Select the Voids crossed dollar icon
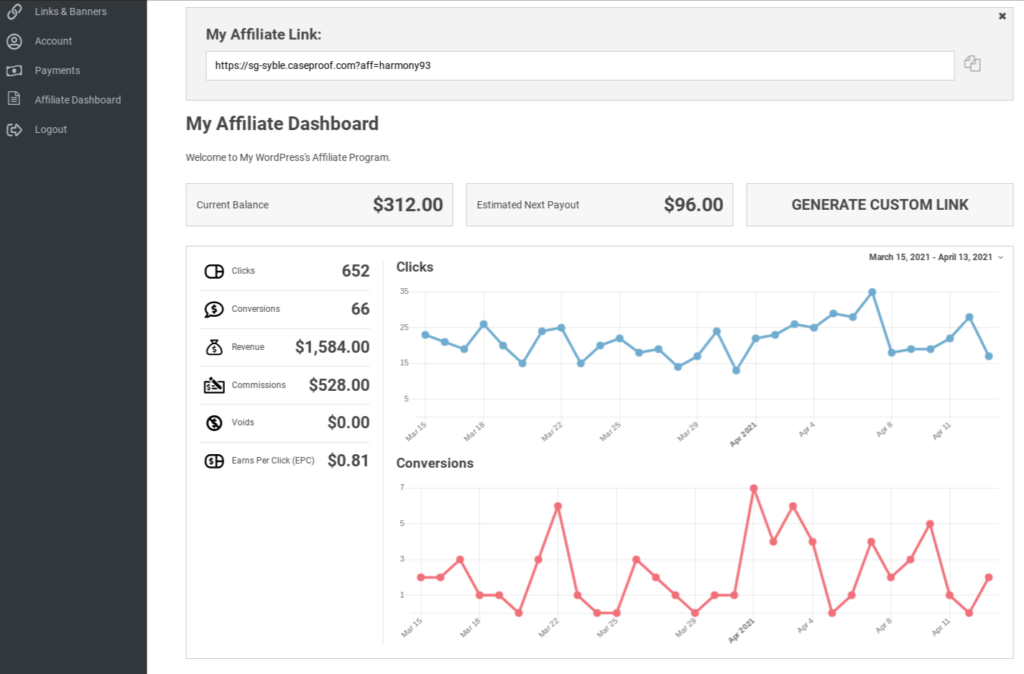 215,422
